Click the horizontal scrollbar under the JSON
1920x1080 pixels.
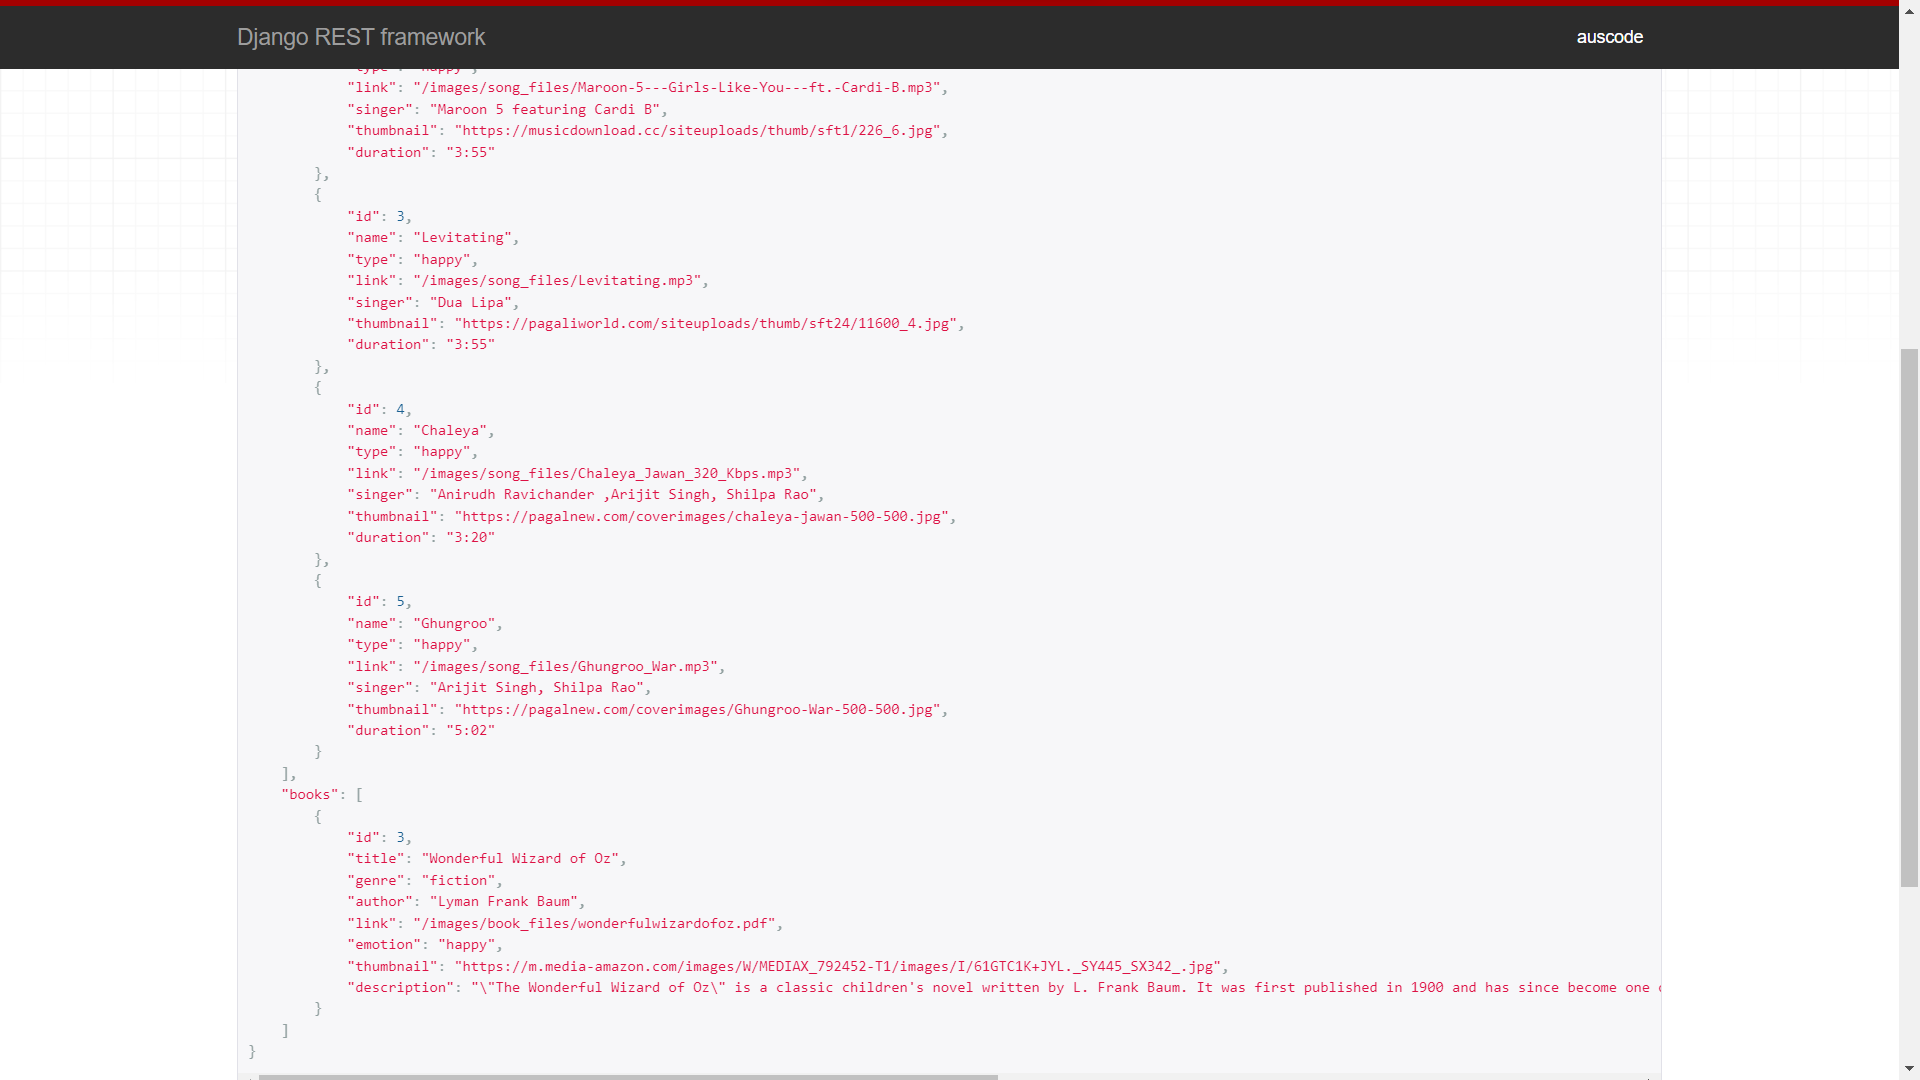coord(628,1077)
